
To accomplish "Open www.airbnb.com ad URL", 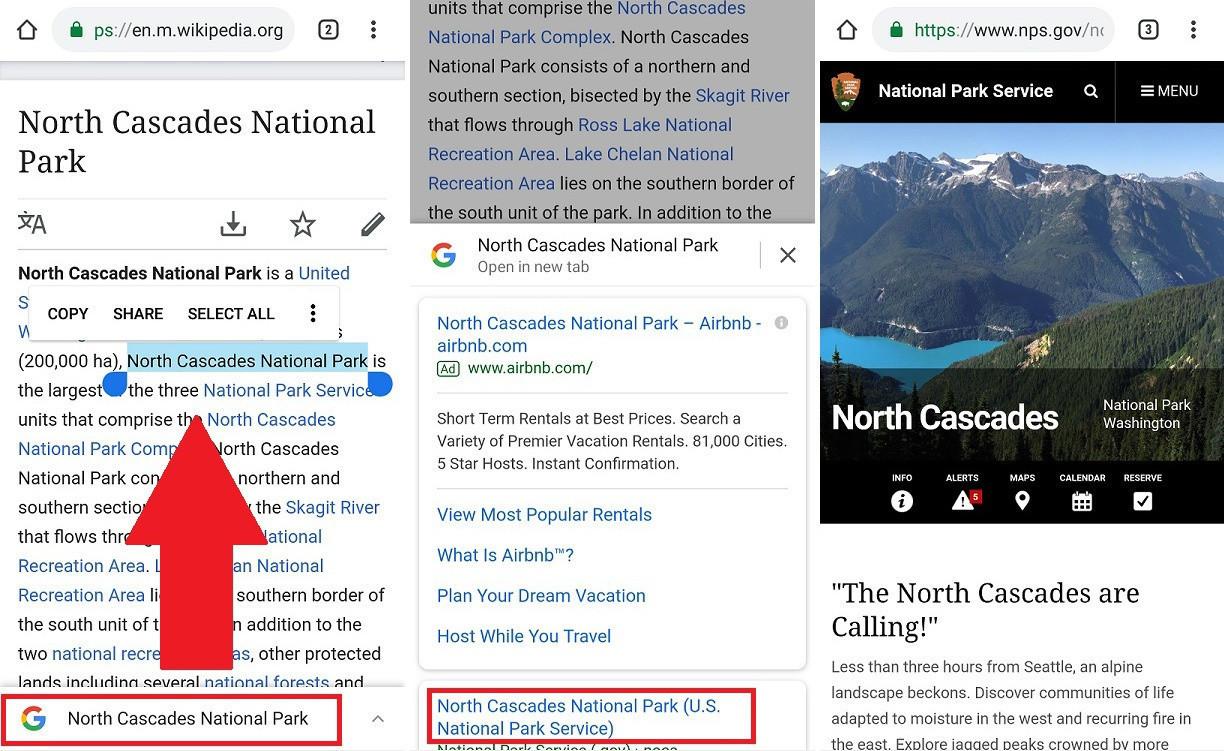I will 530,368.
